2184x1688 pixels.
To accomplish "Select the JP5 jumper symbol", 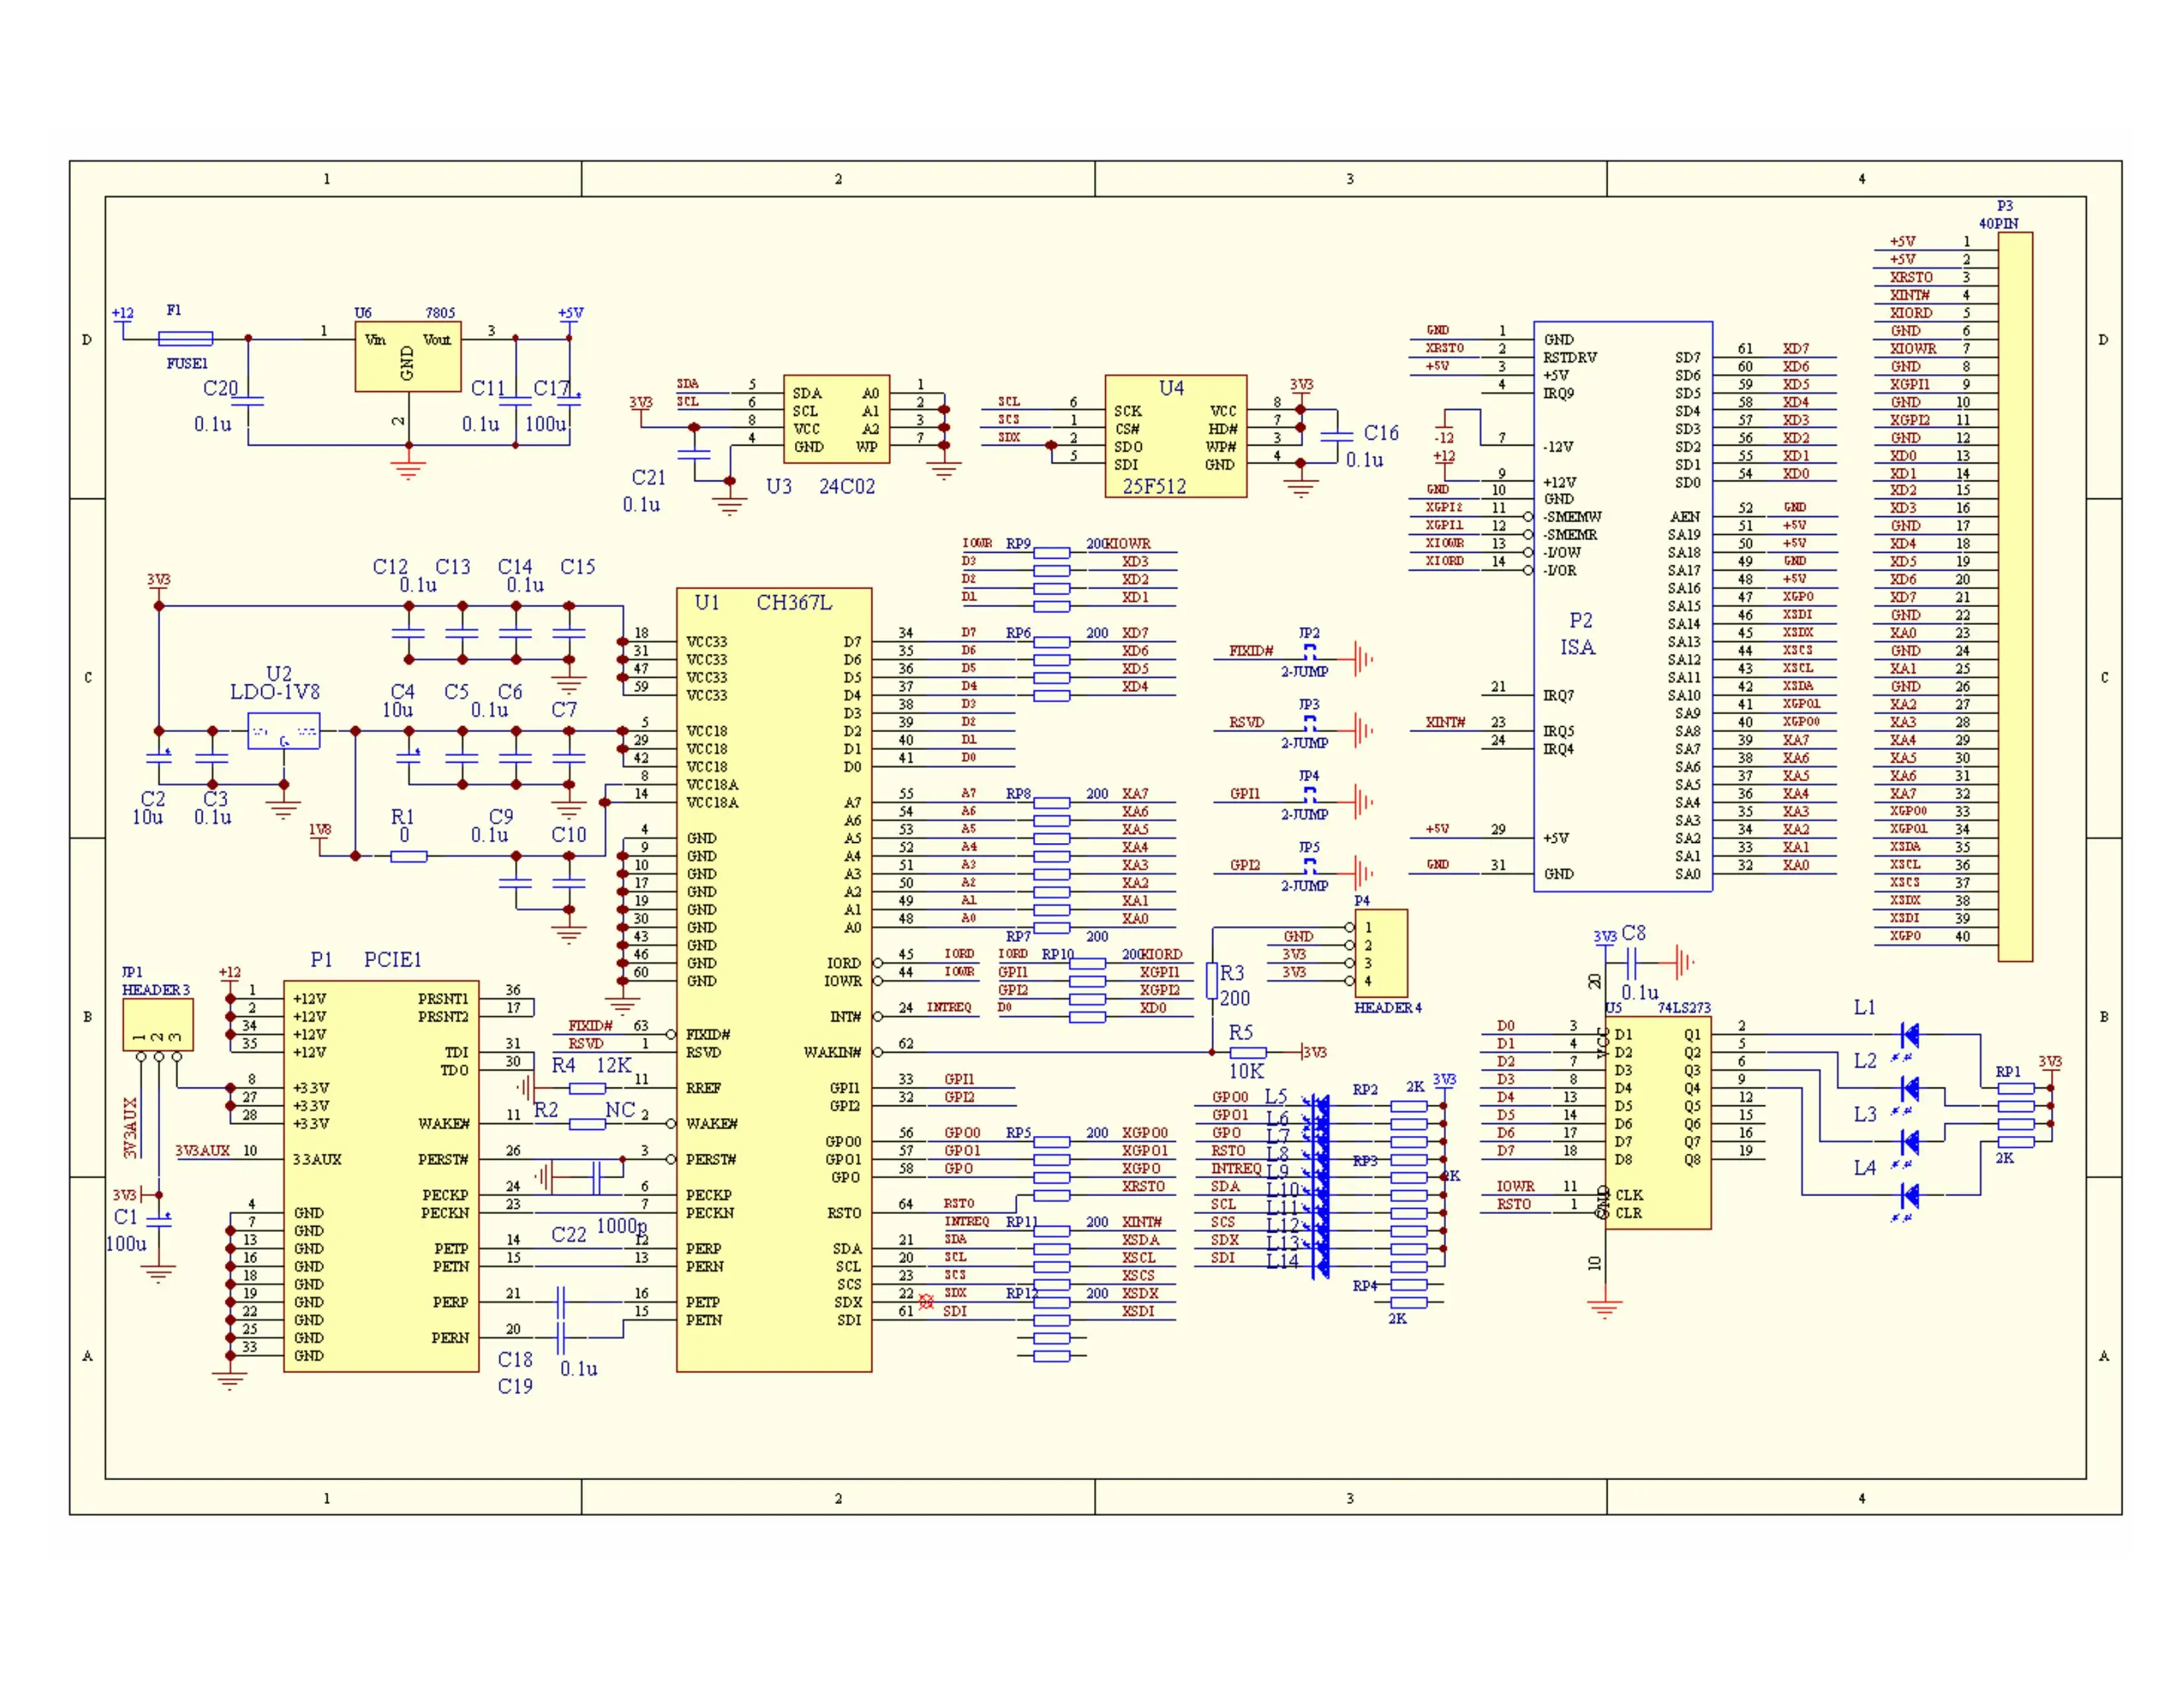I will point(1310,866).
